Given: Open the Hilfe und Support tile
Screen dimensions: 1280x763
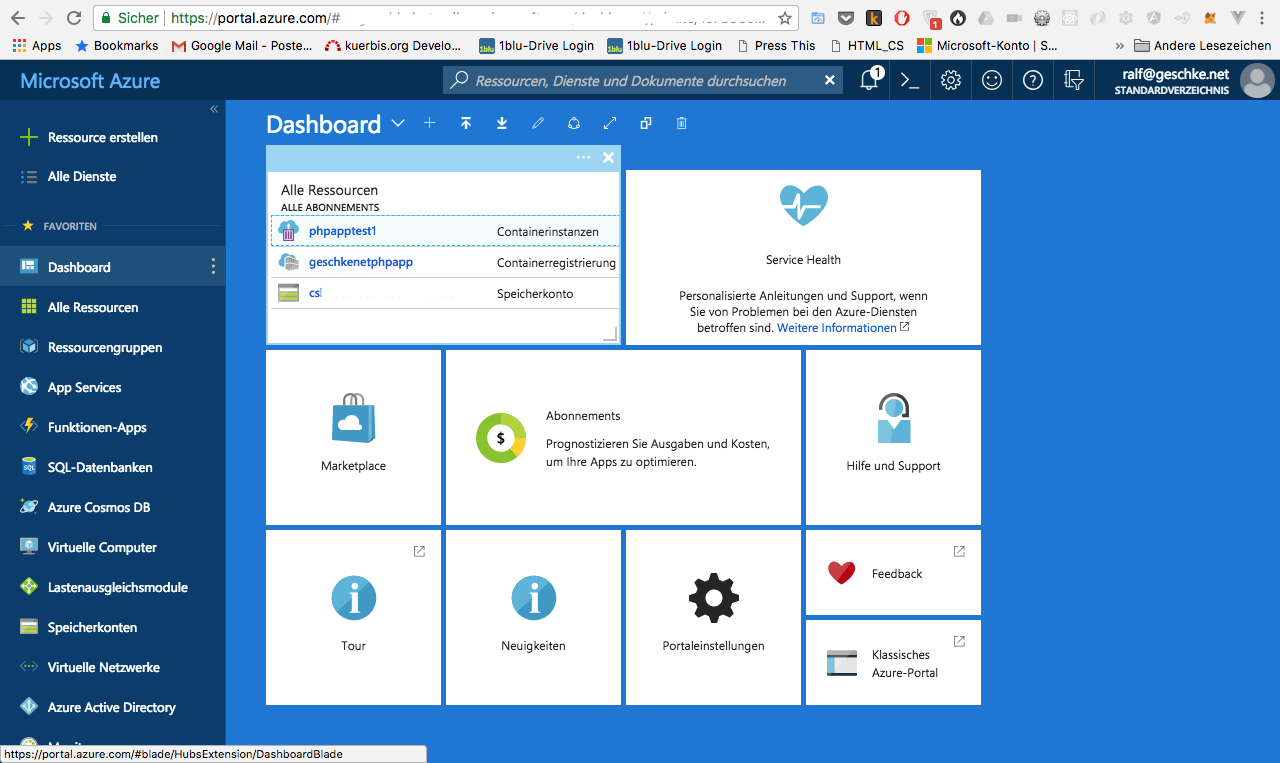Looking at the screenshot, I should point(893,437).
